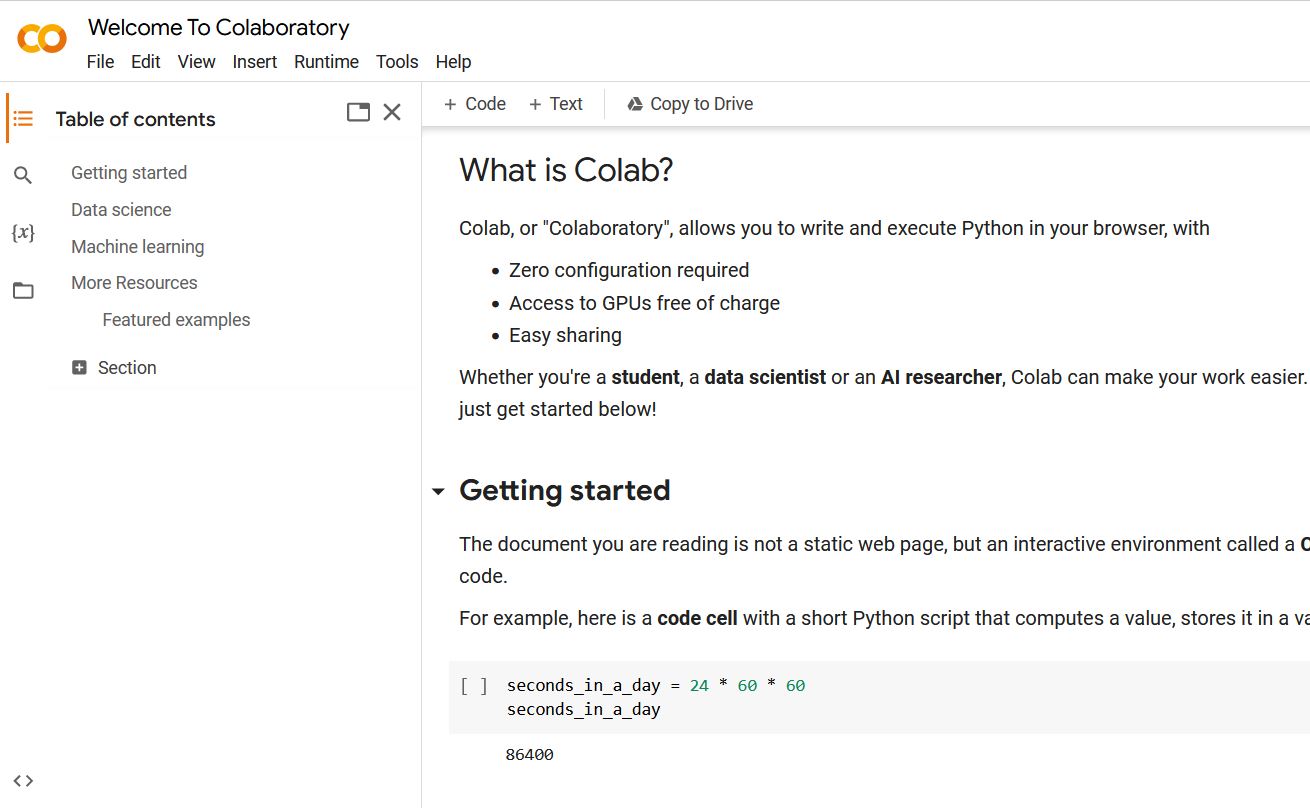Image resolution: width=1310 pixels, height=808 pixels.
Task: Jump to Machine learning in contents
Action: click(138, 247)
